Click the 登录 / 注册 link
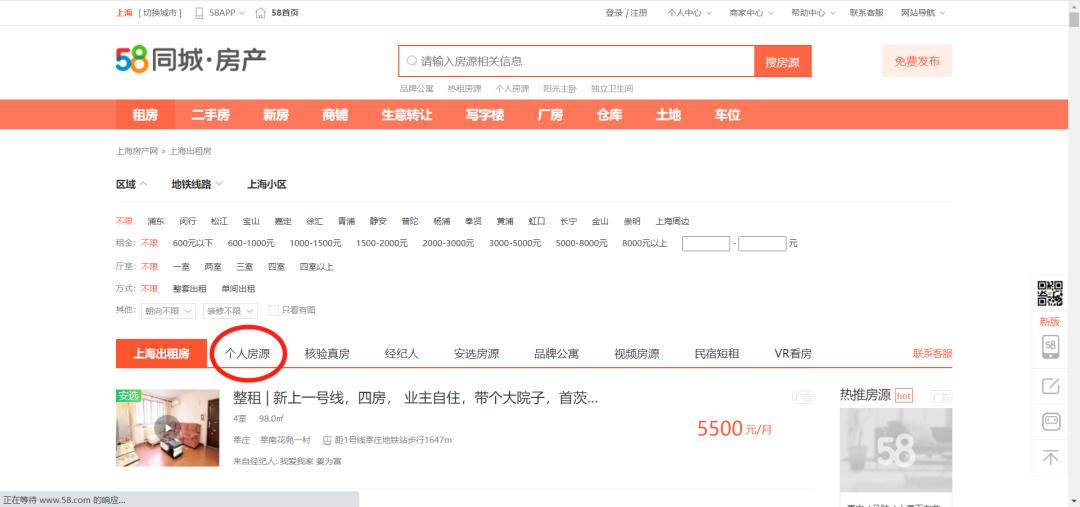 pyautogui.click(x=626, y=13)
